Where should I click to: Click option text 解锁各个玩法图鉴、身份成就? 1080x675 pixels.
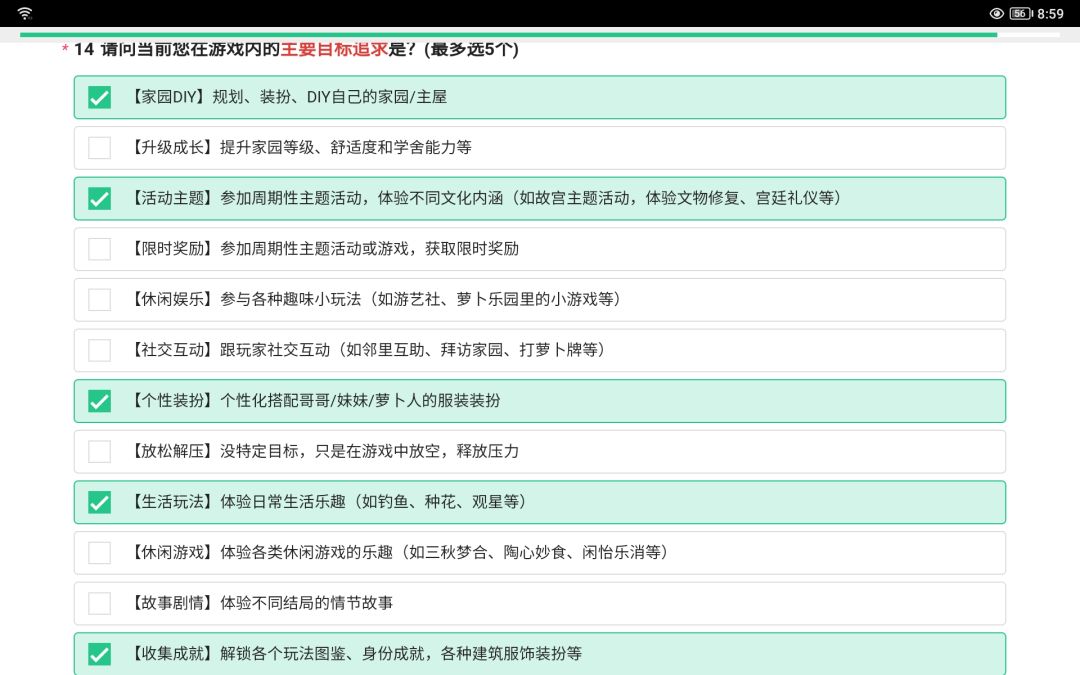click(322, 654)
